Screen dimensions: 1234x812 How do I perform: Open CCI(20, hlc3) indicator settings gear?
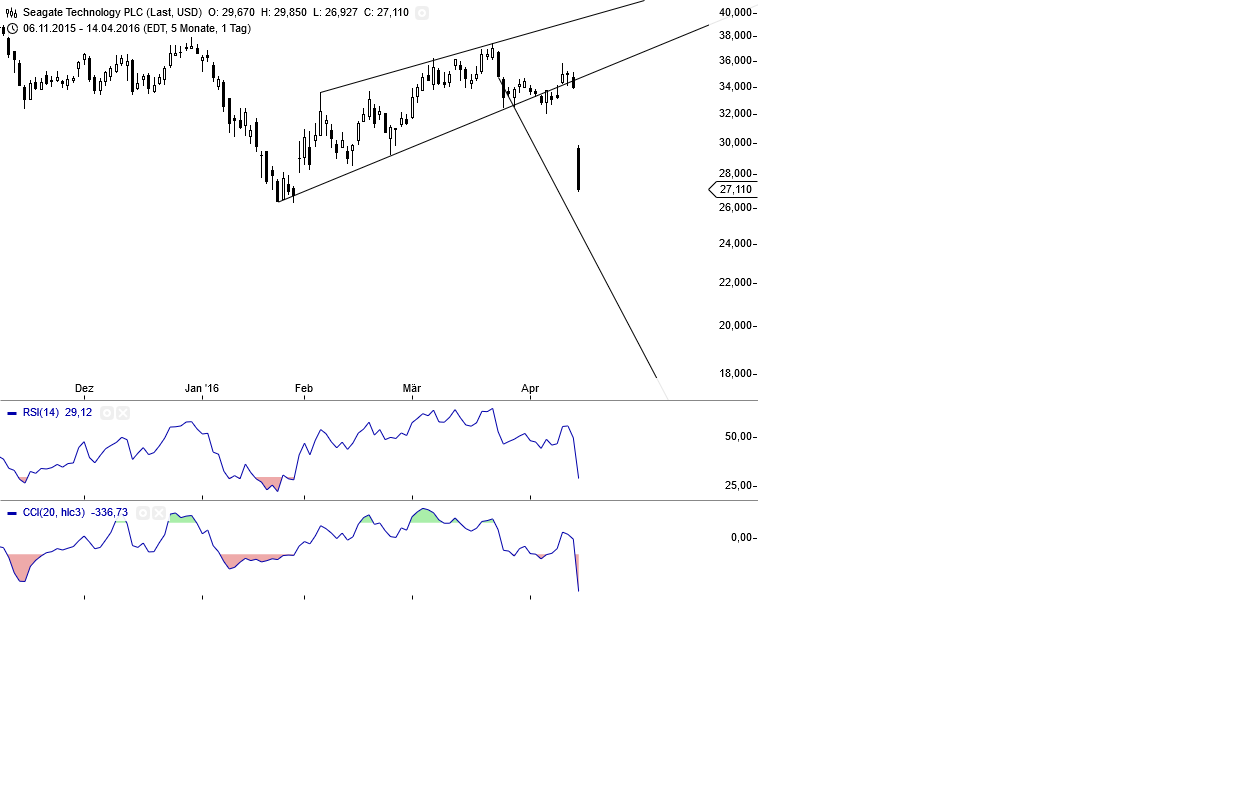point(143,513)
